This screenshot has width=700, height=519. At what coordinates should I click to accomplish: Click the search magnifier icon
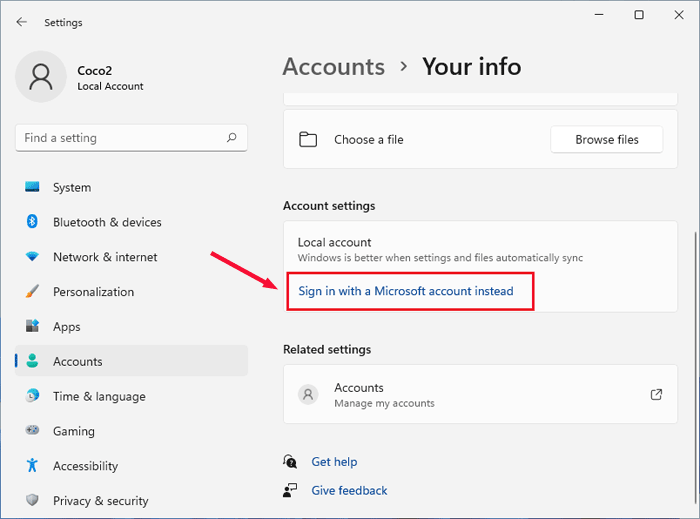pos(231,137)
